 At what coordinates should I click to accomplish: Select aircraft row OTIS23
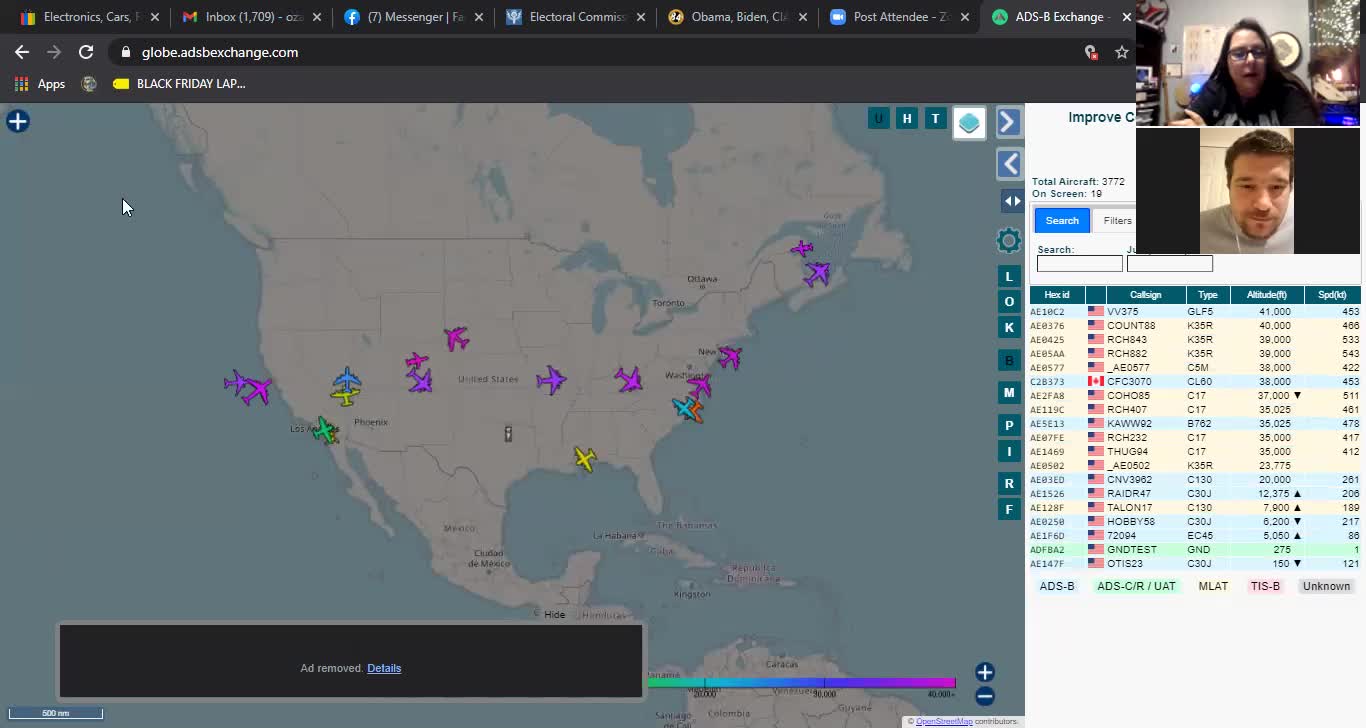(1195, 563)
